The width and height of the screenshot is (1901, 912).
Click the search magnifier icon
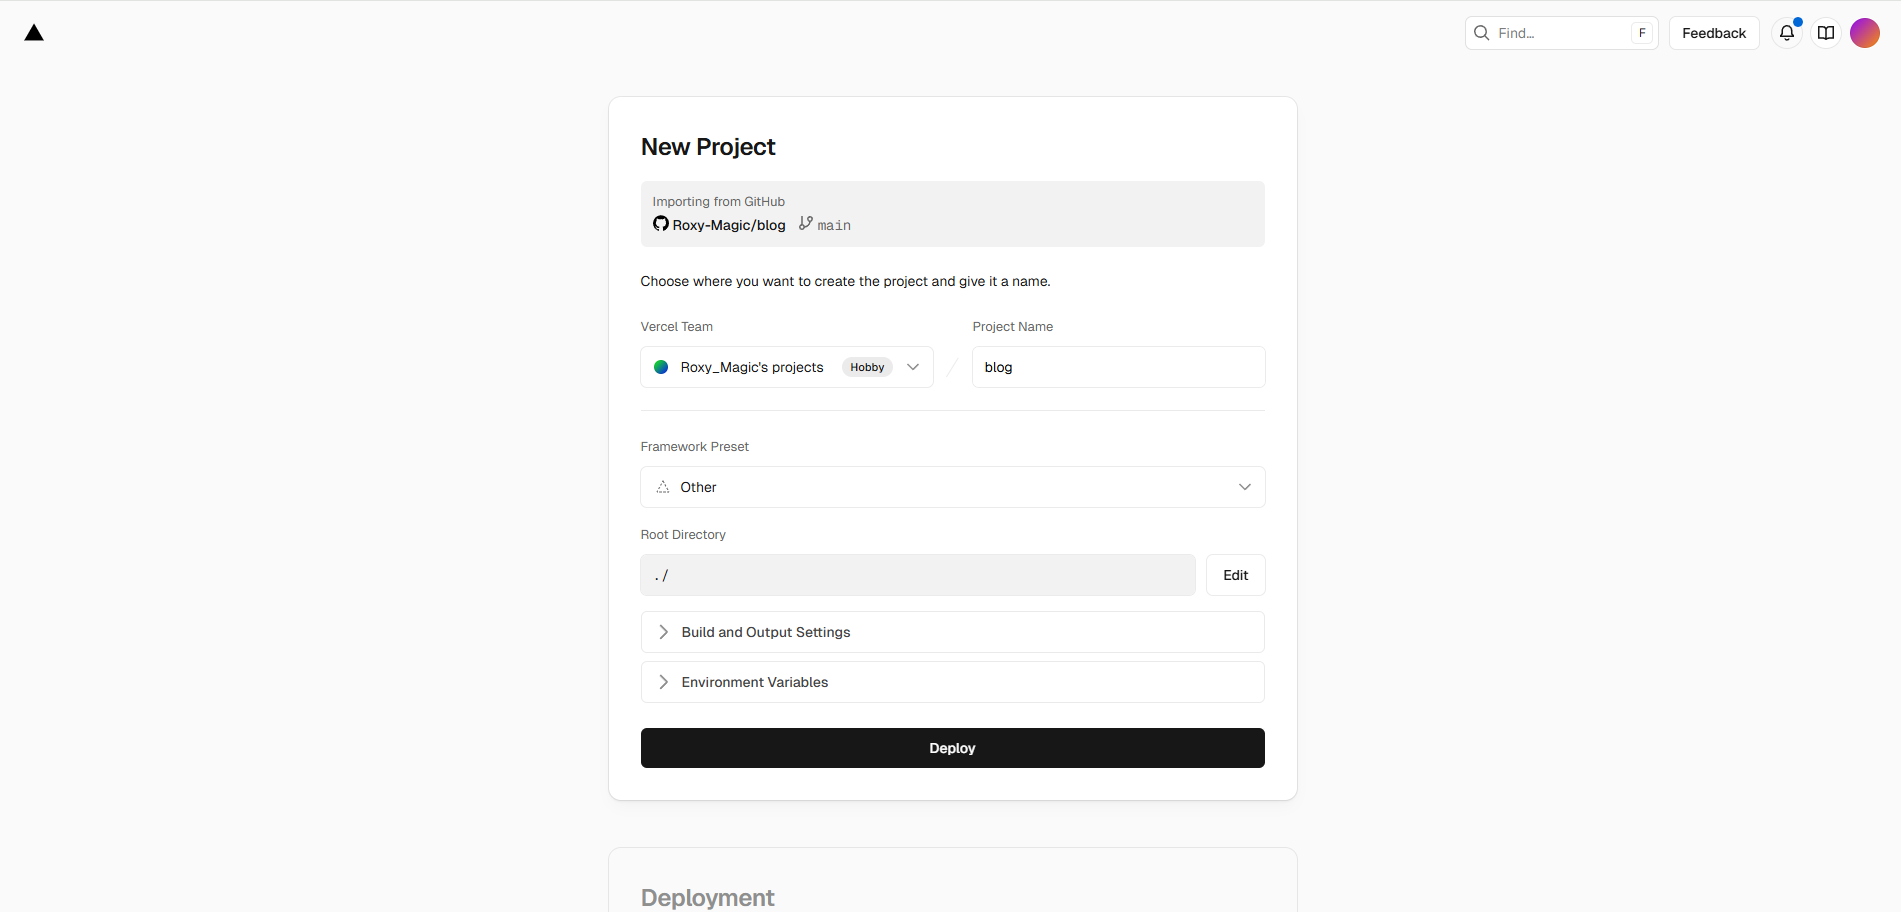1482,33
